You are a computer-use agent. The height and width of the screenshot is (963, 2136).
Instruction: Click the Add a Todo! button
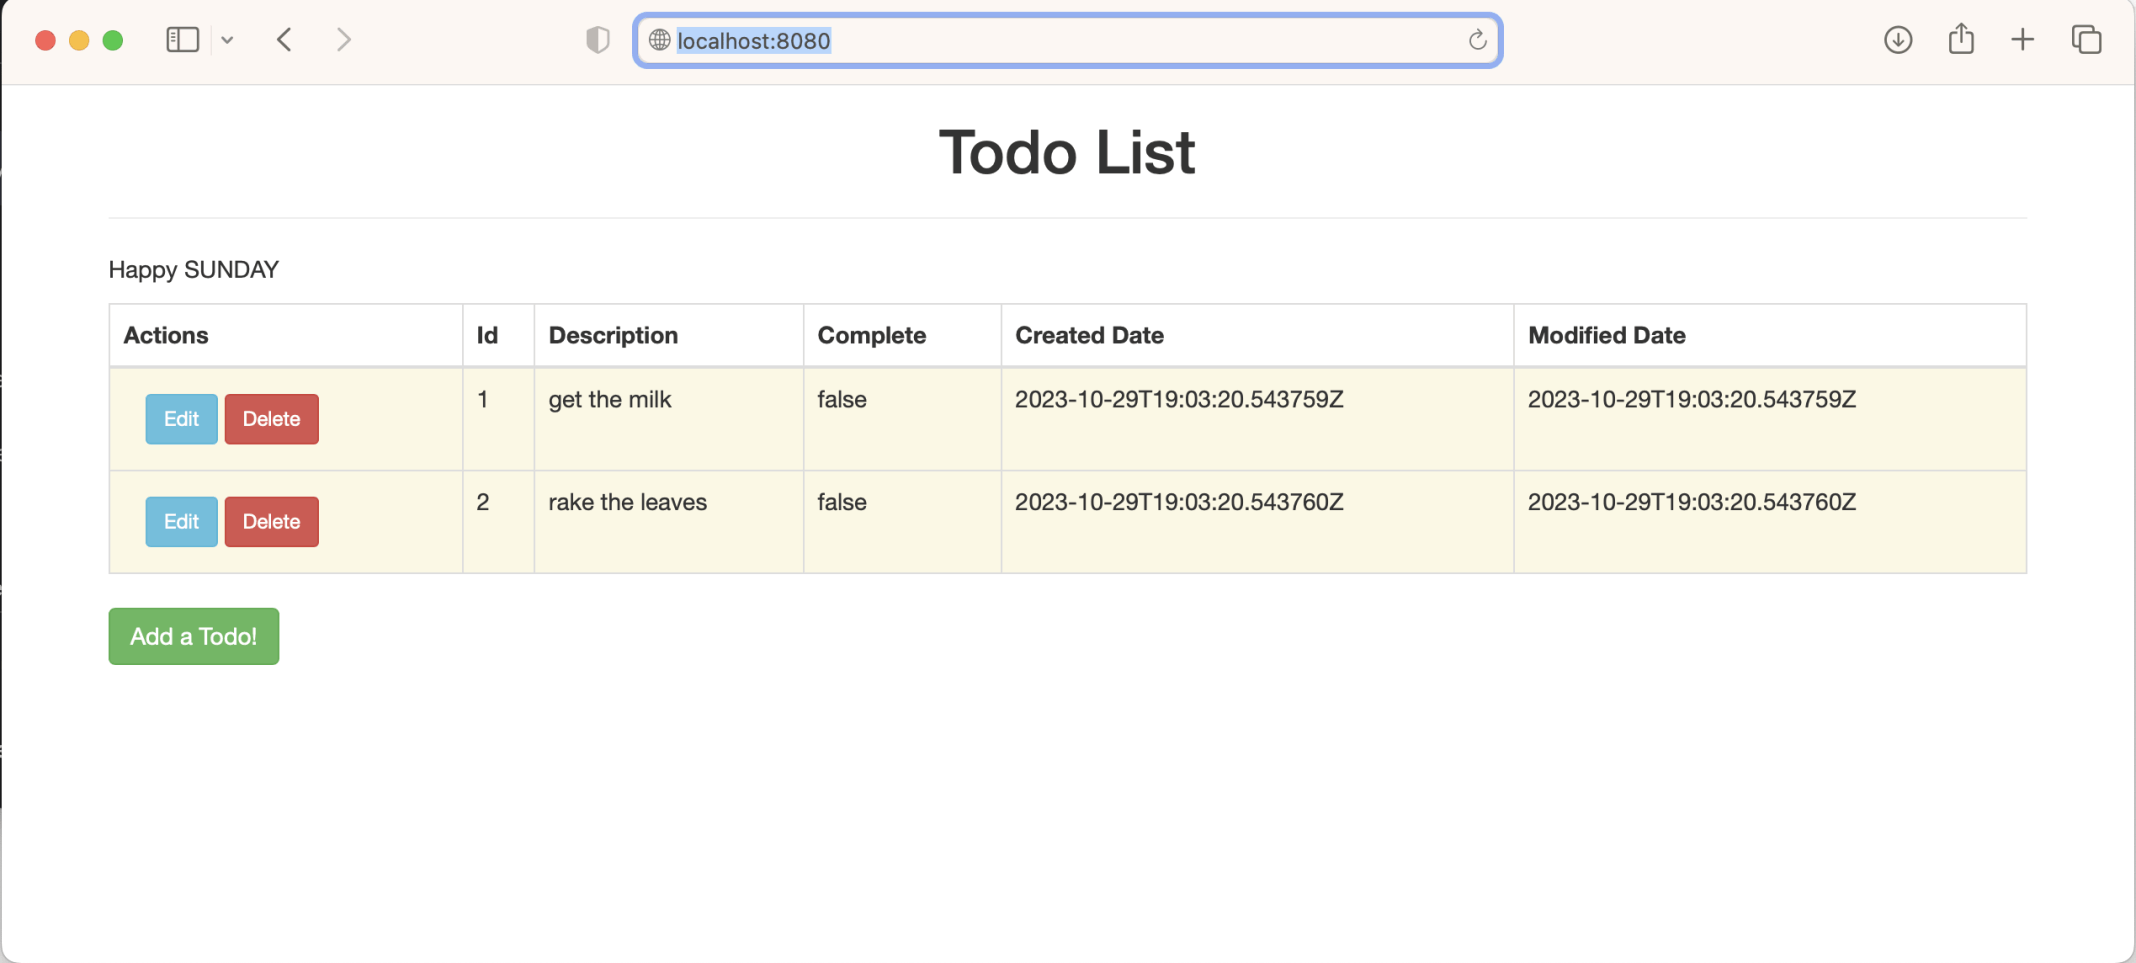[x=194, y=636]
